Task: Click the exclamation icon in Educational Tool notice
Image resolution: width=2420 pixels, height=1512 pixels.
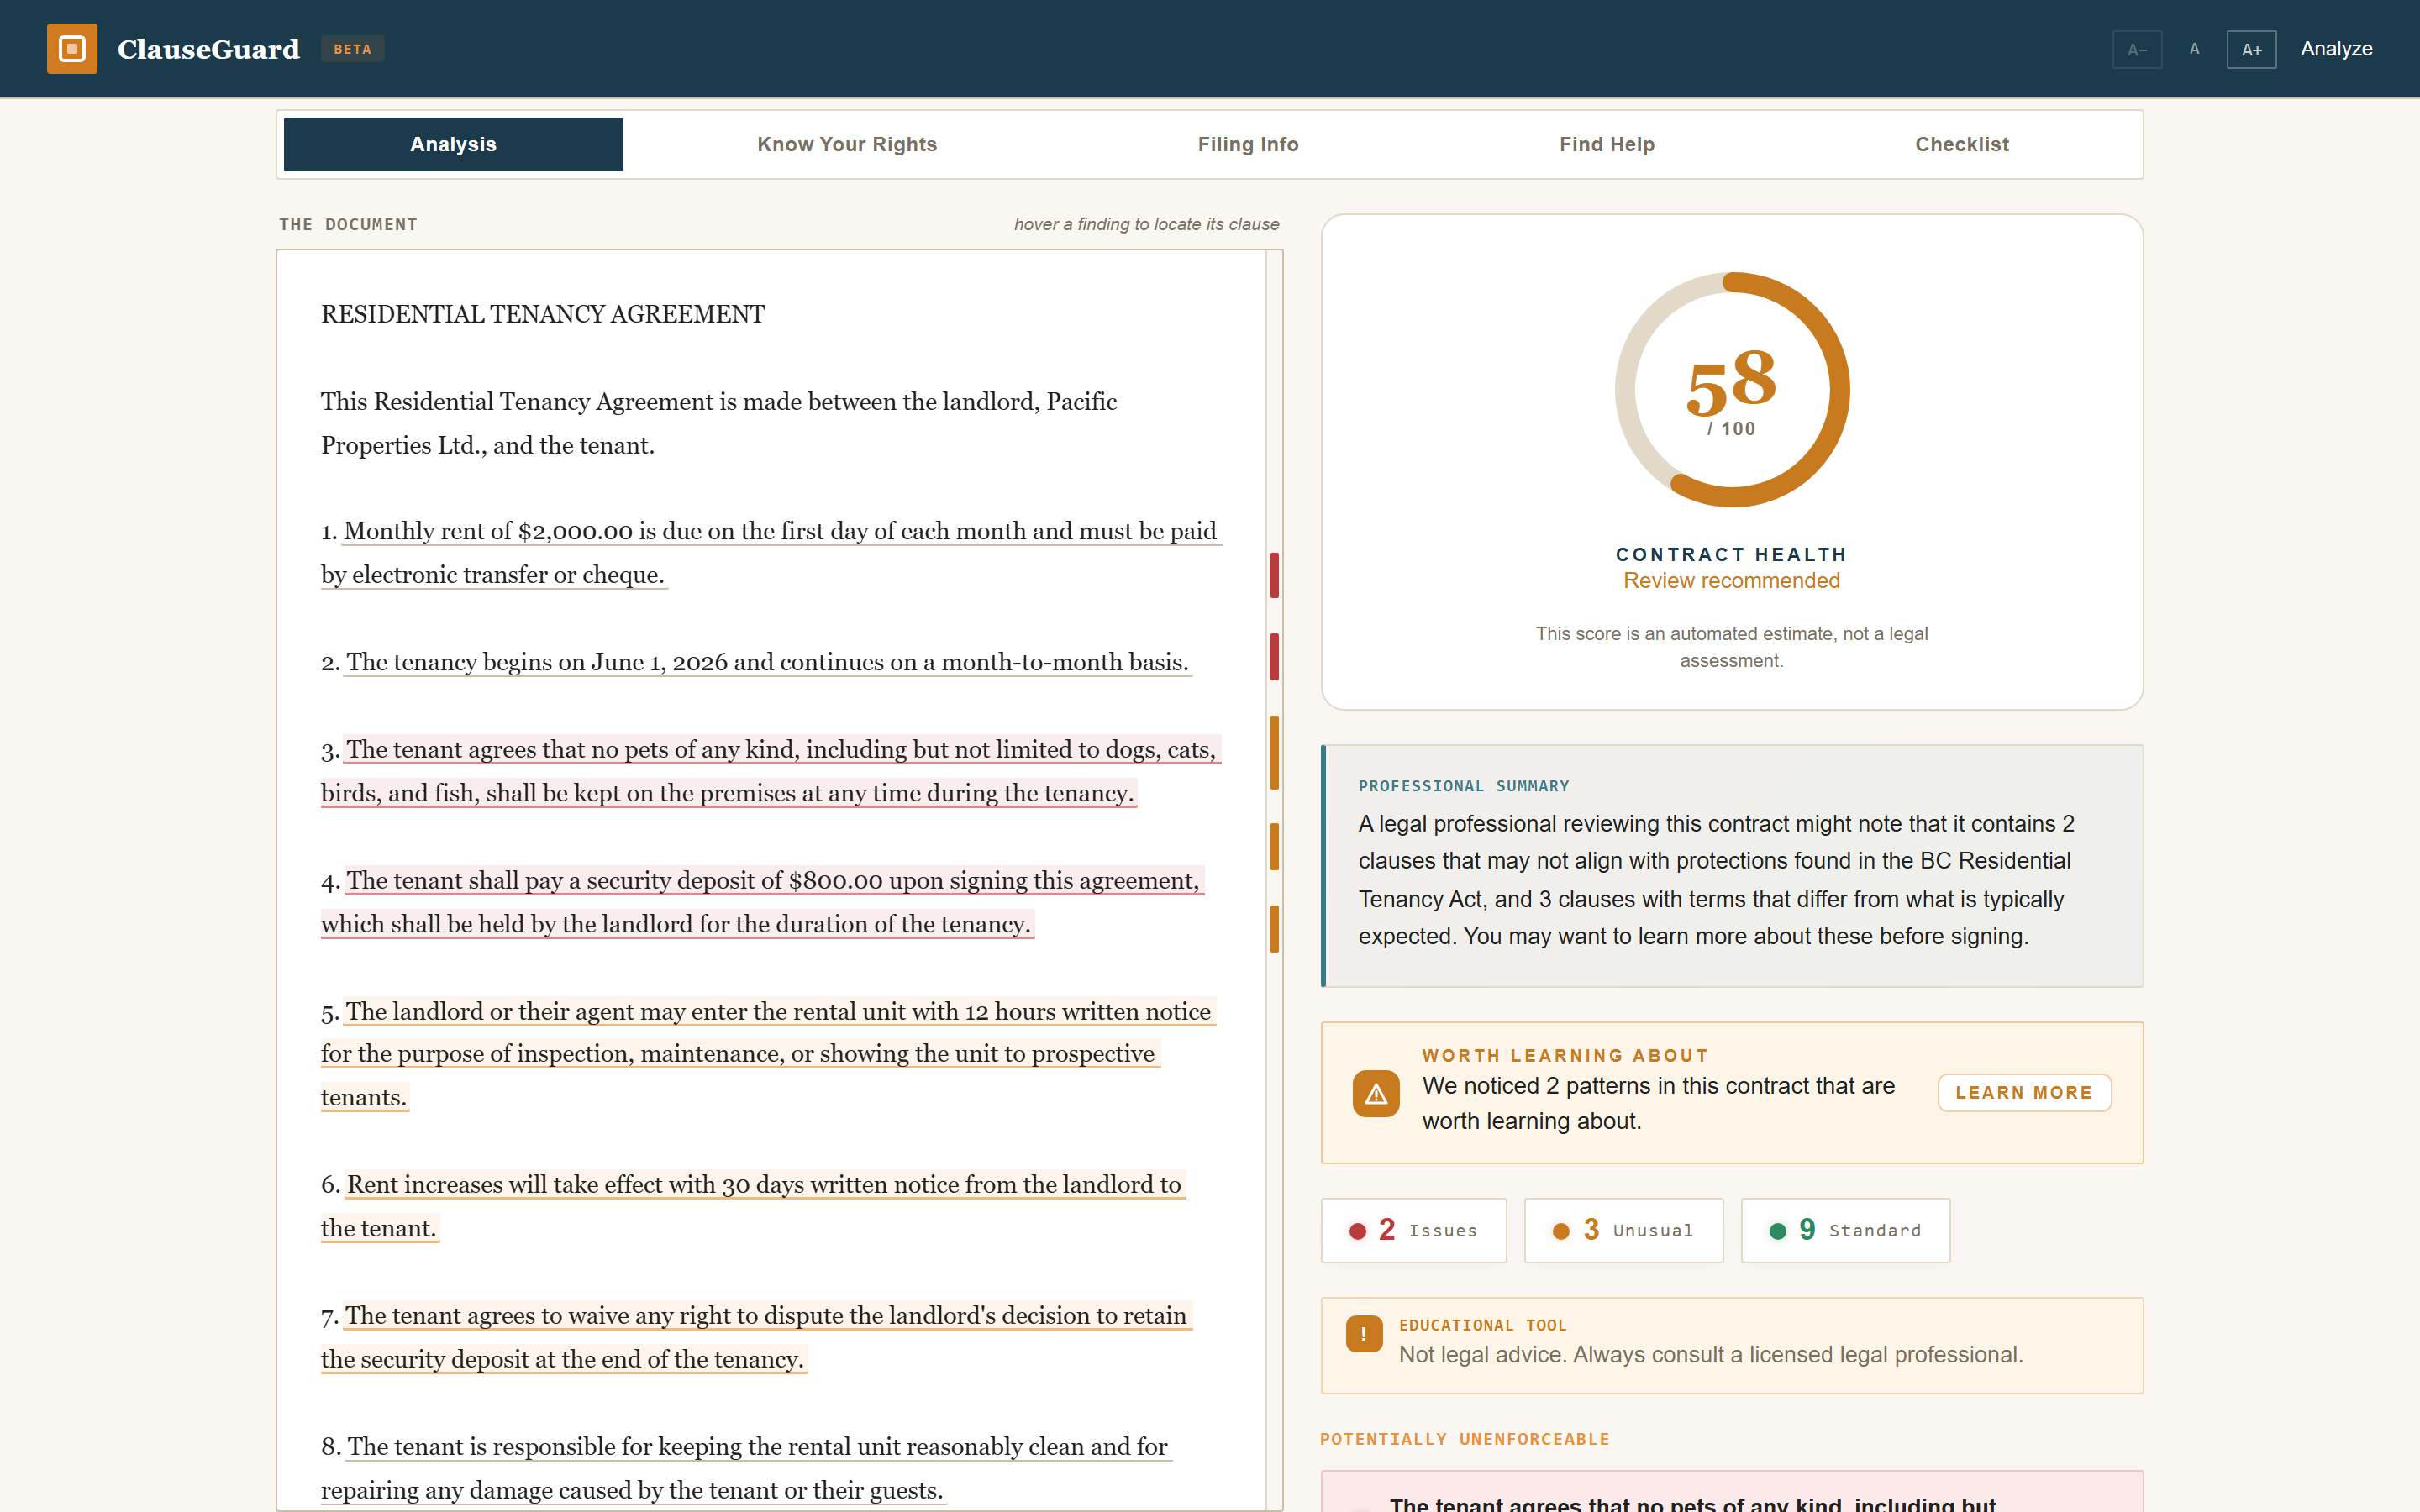Action: point(1364,1334)
